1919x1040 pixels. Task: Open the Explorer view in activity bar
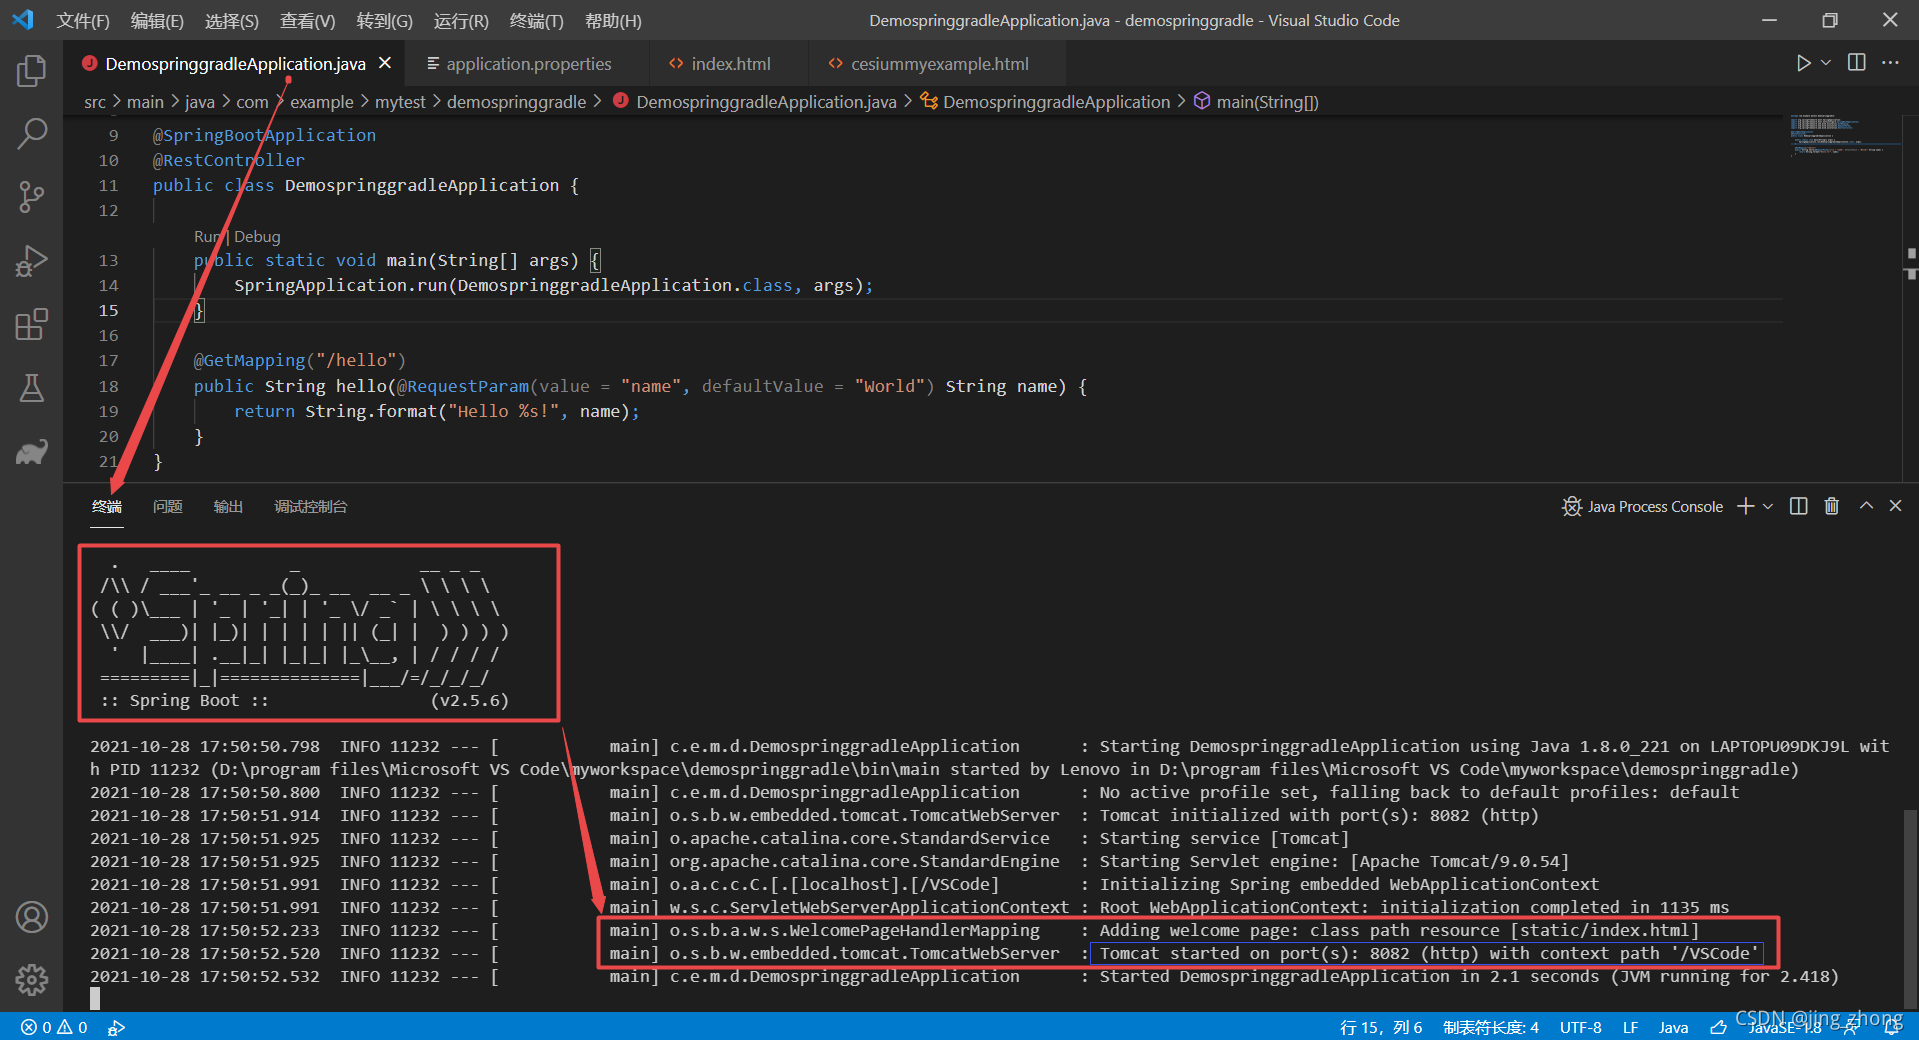pyautogui.click(x=31, y=70)
